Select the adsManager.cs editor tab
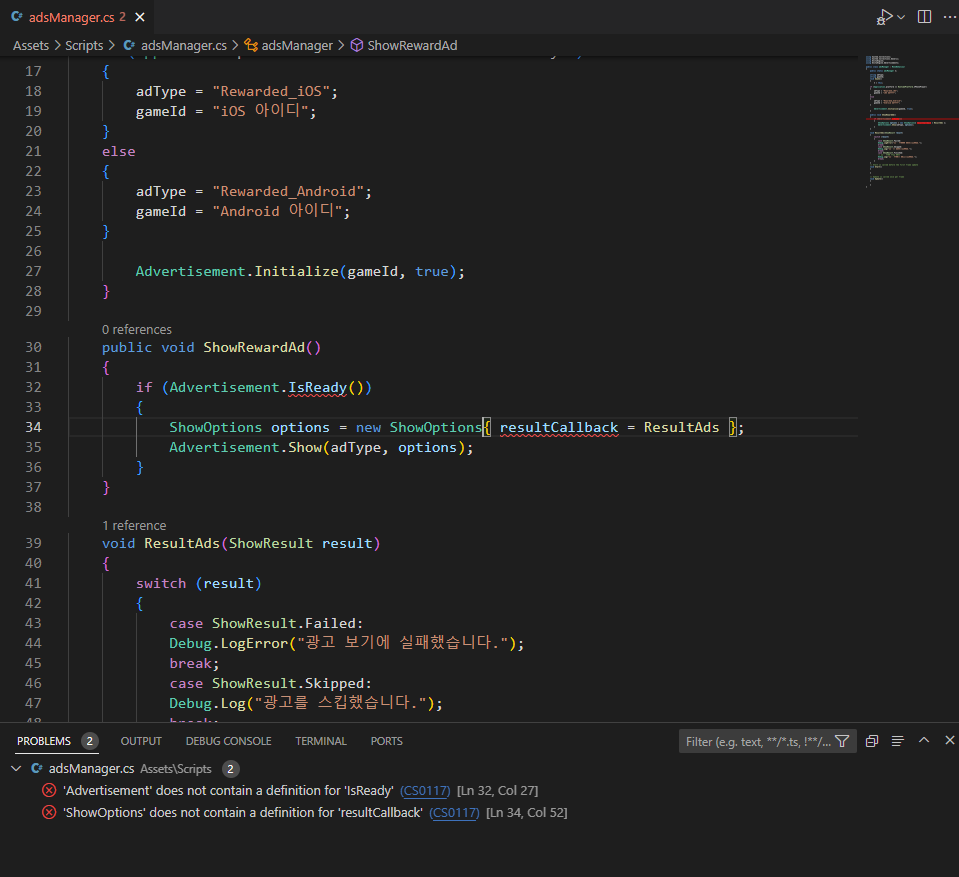The width and height of the screenshot is (959, 877). tap(76, 17)
